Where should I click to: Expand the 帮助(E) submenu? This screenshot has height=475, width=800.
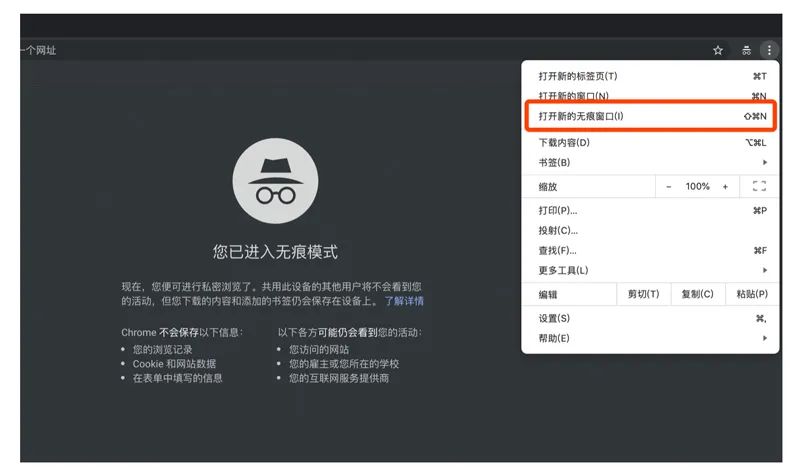click(x=650, y=338)
